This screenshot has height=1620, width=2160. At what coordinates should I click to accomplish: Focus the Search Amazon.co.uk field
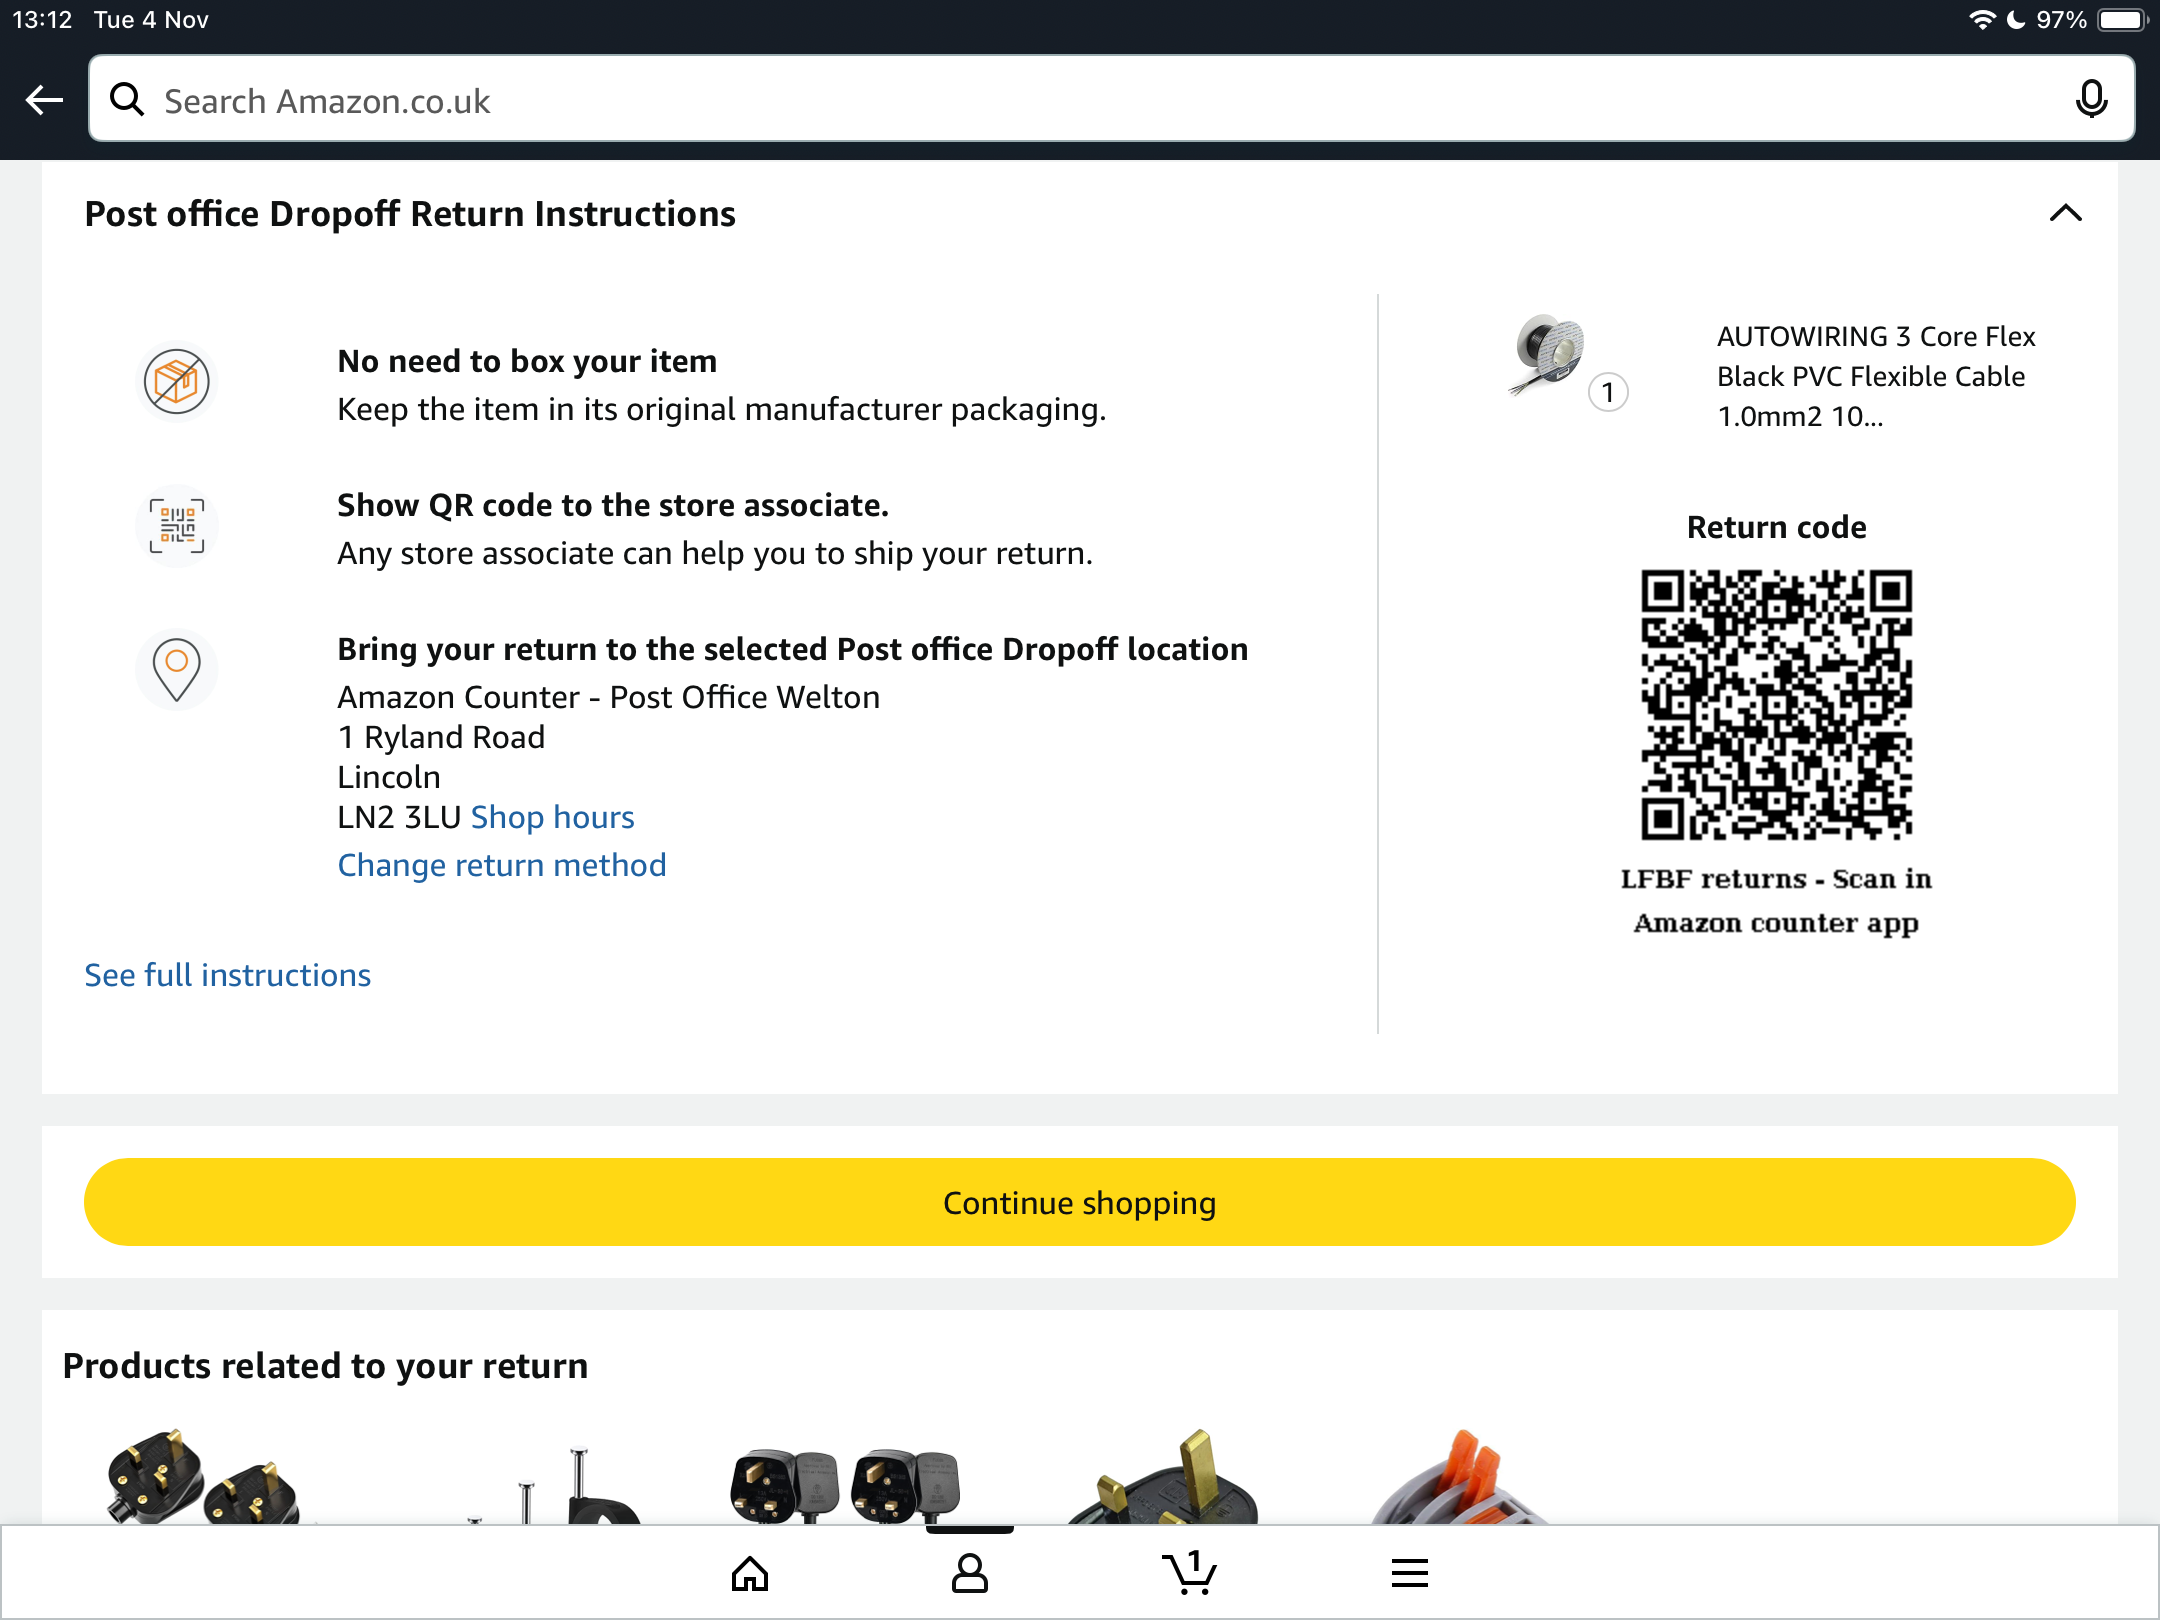point(1100,100)
